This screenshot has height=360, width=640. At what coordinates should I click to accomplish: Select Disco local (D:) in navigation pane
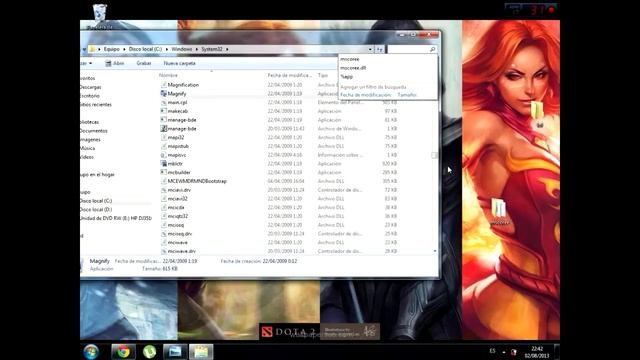[x=96, y=209]
